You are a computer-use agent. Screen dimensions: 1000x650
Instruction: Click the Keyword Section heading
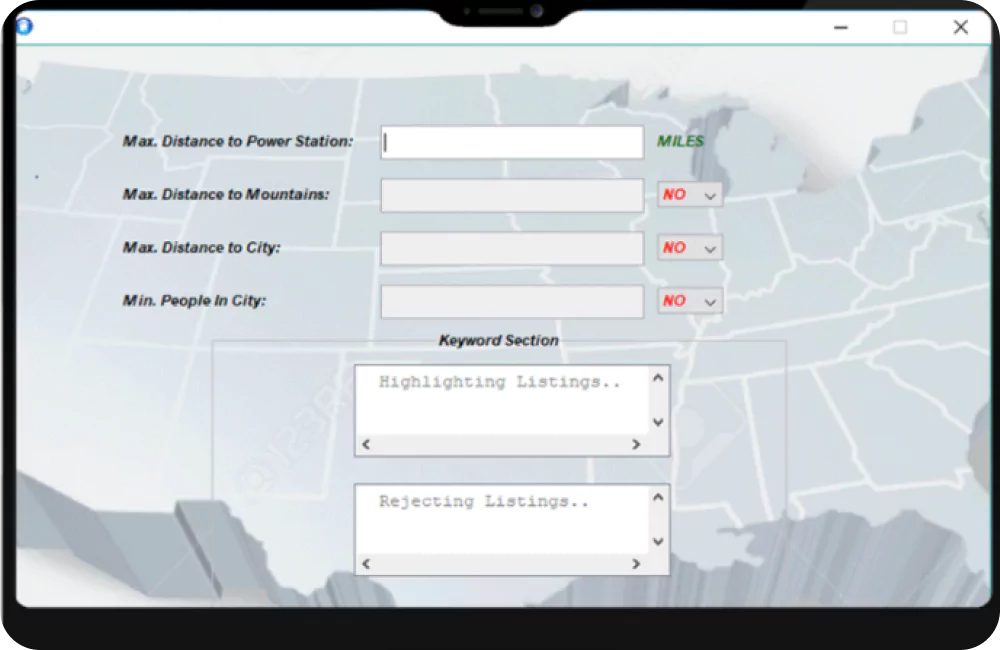point(499,341)
